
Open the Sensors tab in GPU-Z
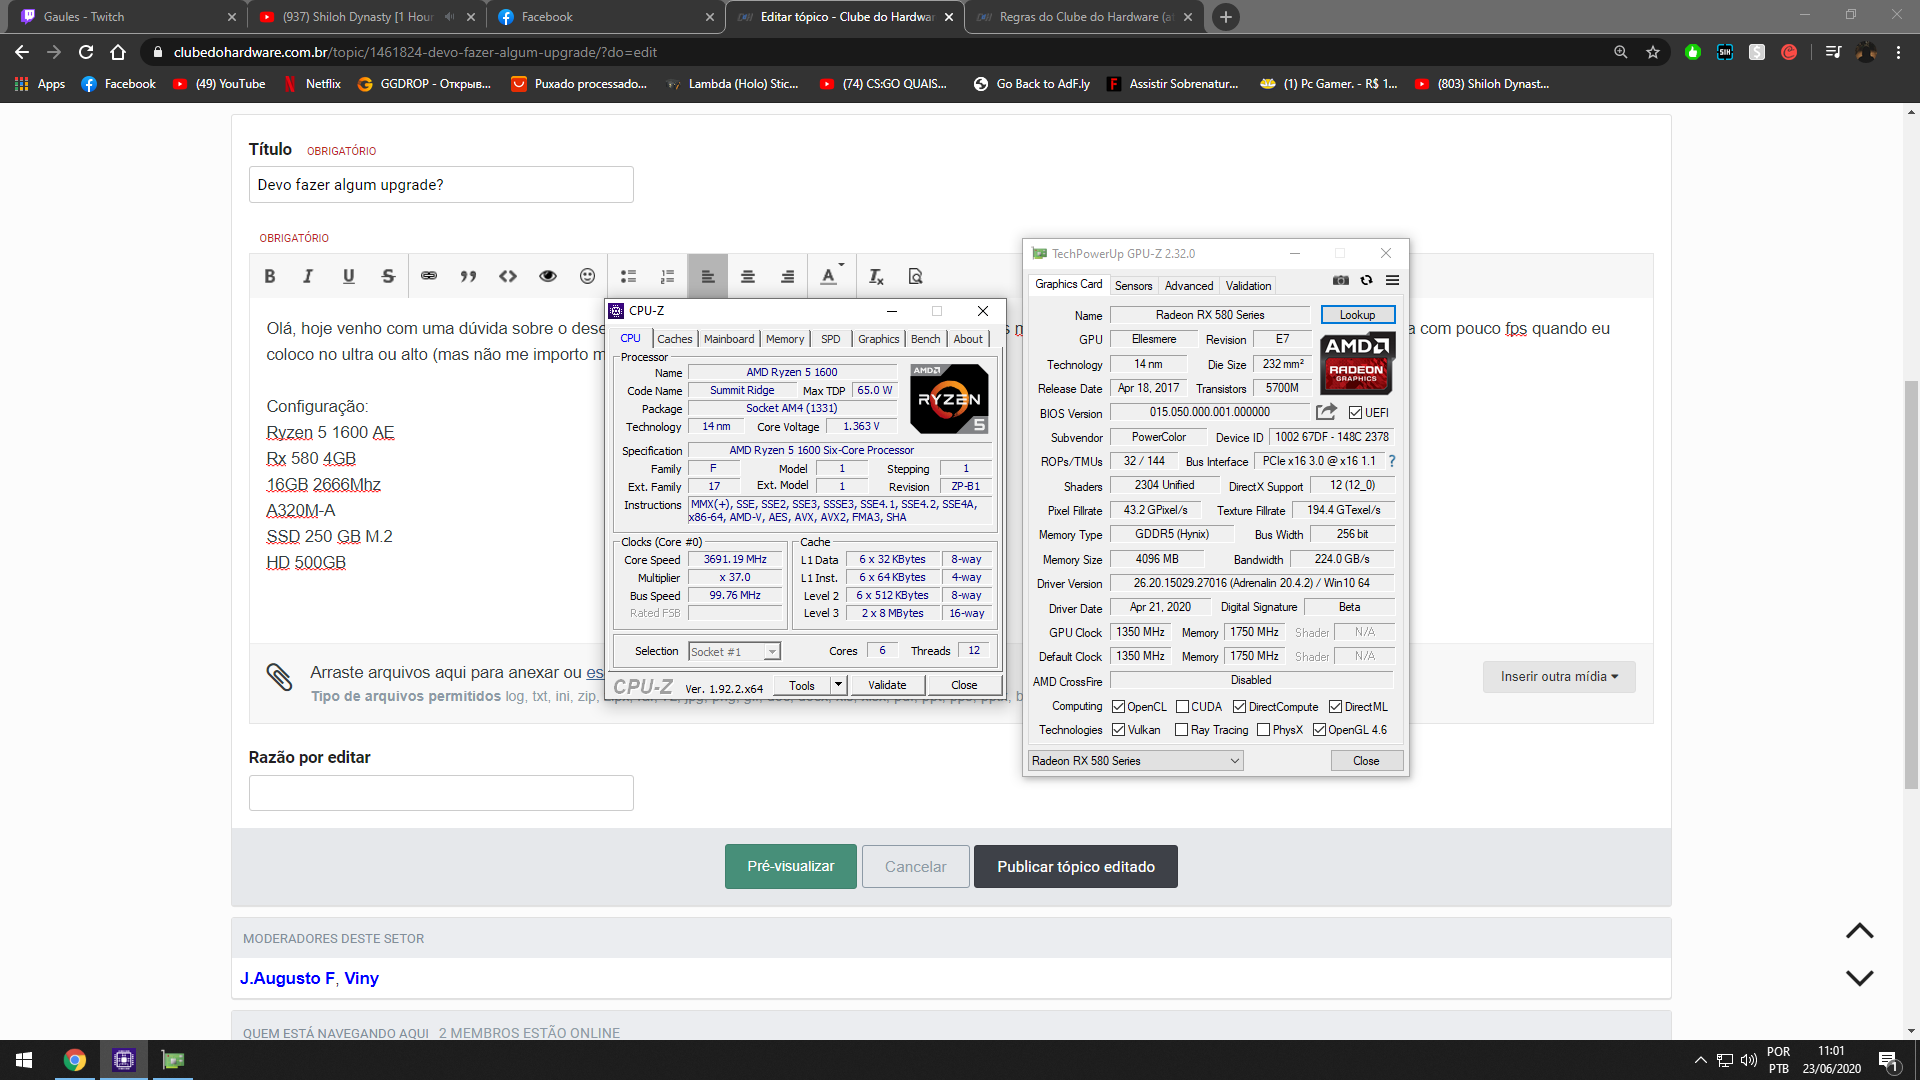pos(1133,286)
